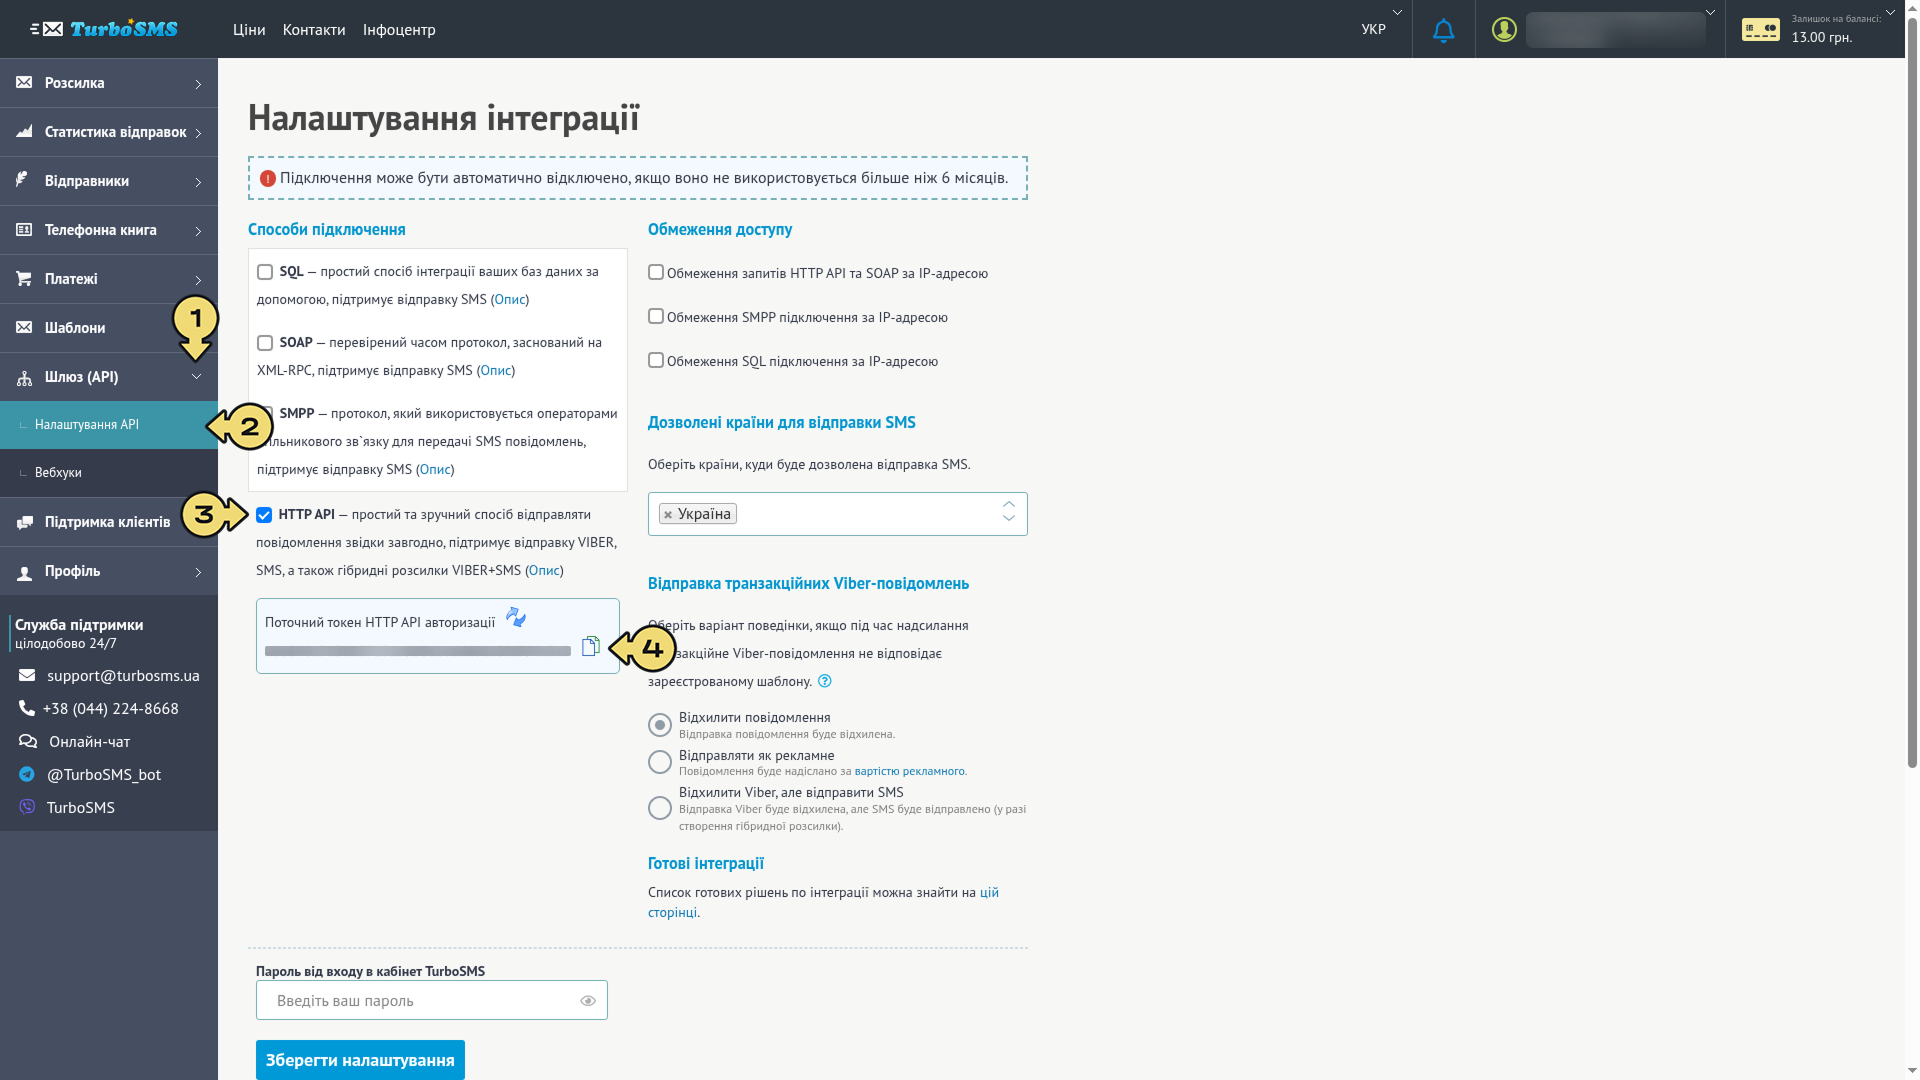Click the Розсилка envelope icon
Viewport: 1920px width, 1080px height.
(24, 83)
